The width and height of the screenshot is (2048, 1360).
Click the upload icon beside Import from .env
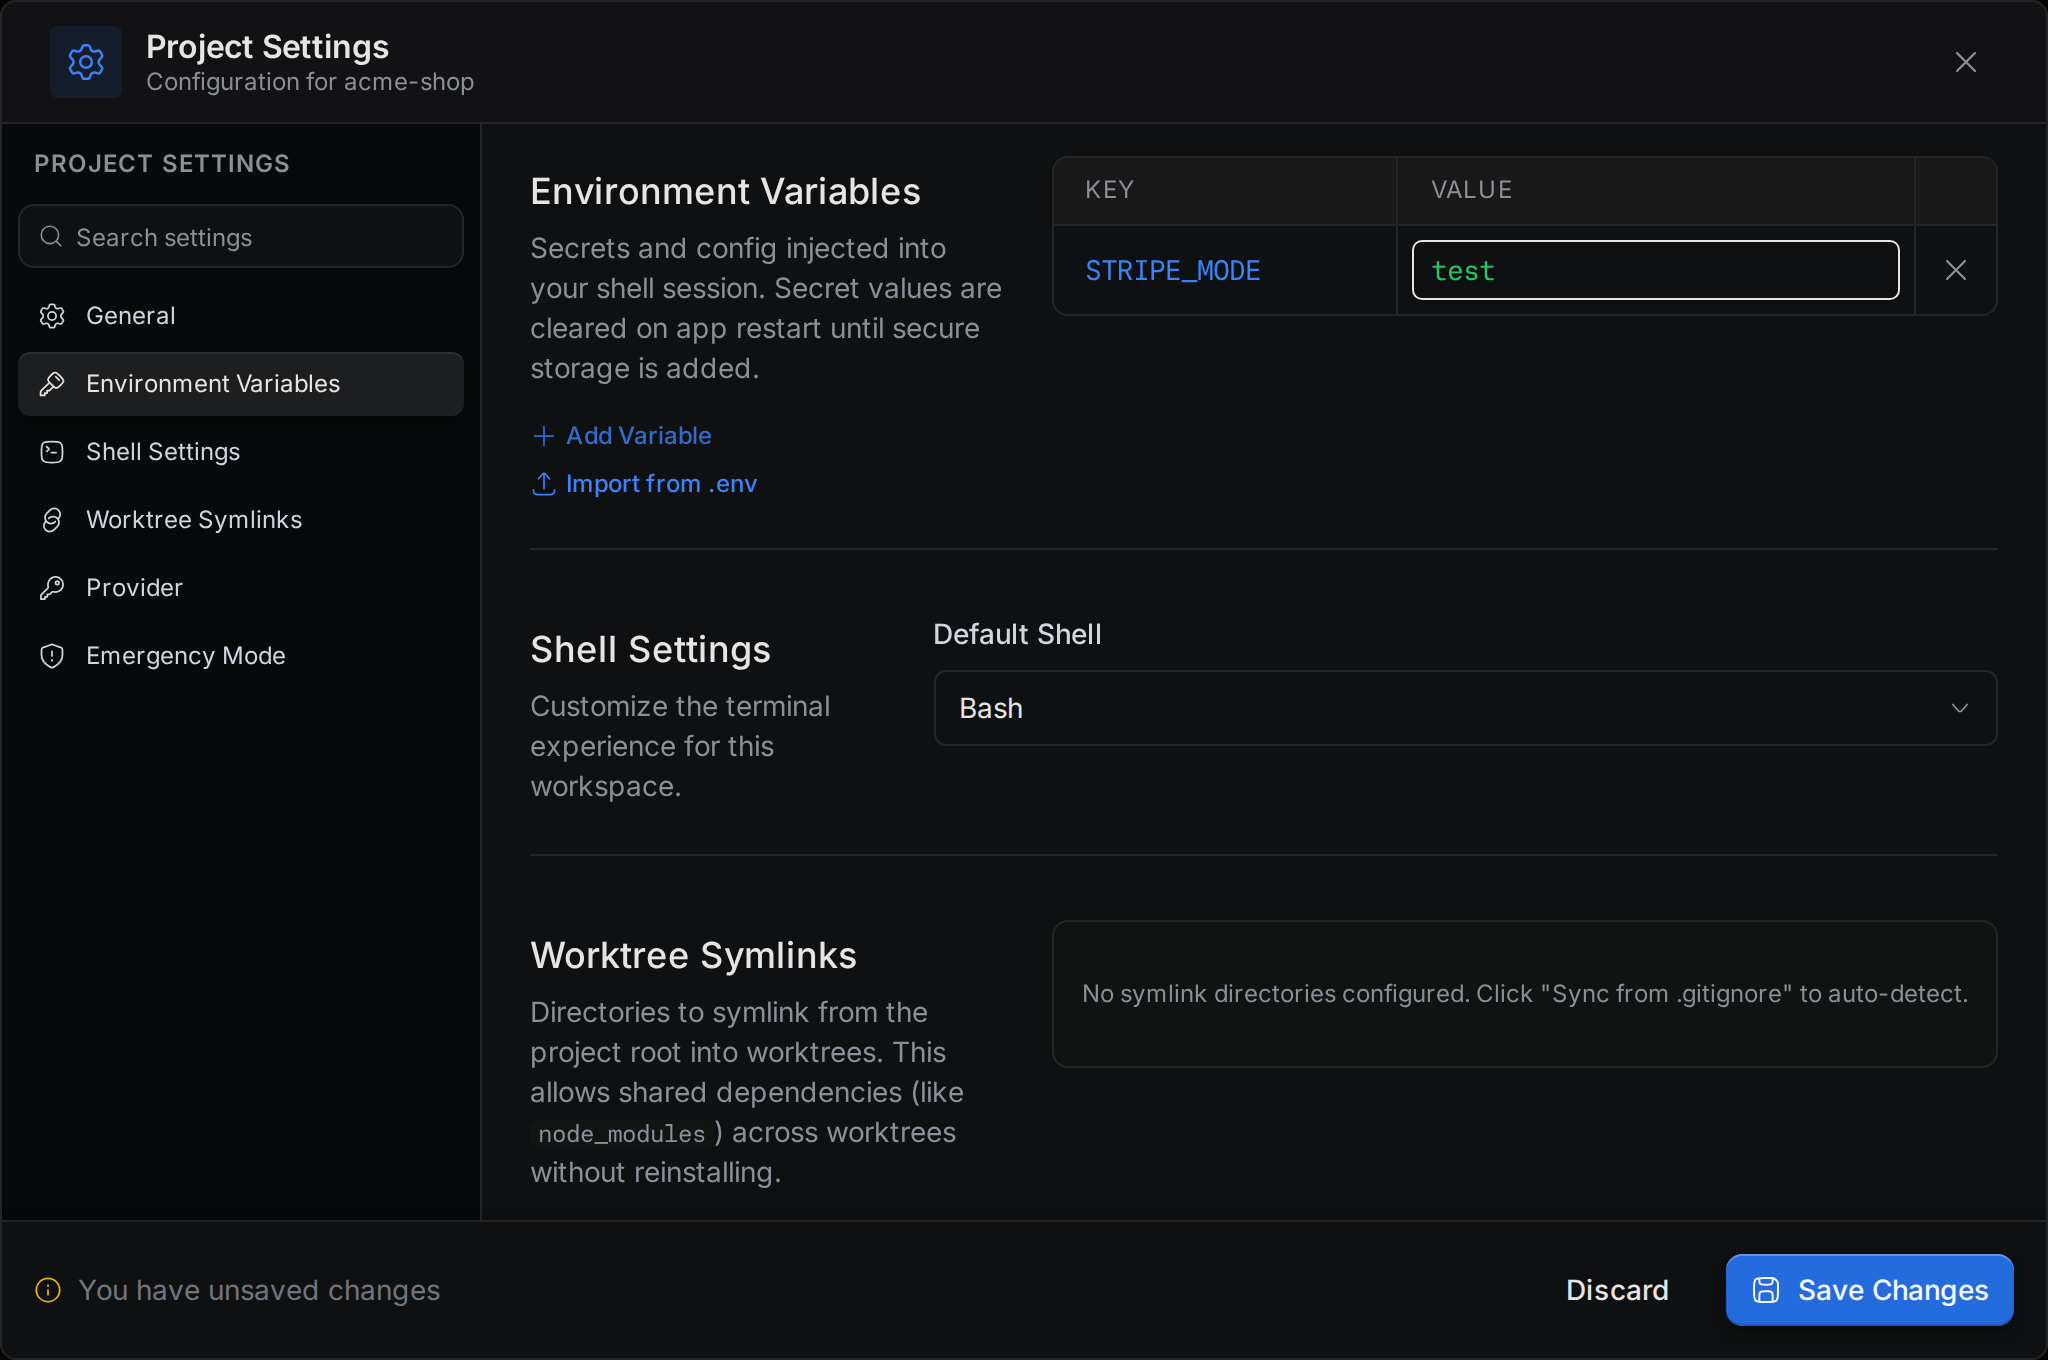(x=543, y=484)
